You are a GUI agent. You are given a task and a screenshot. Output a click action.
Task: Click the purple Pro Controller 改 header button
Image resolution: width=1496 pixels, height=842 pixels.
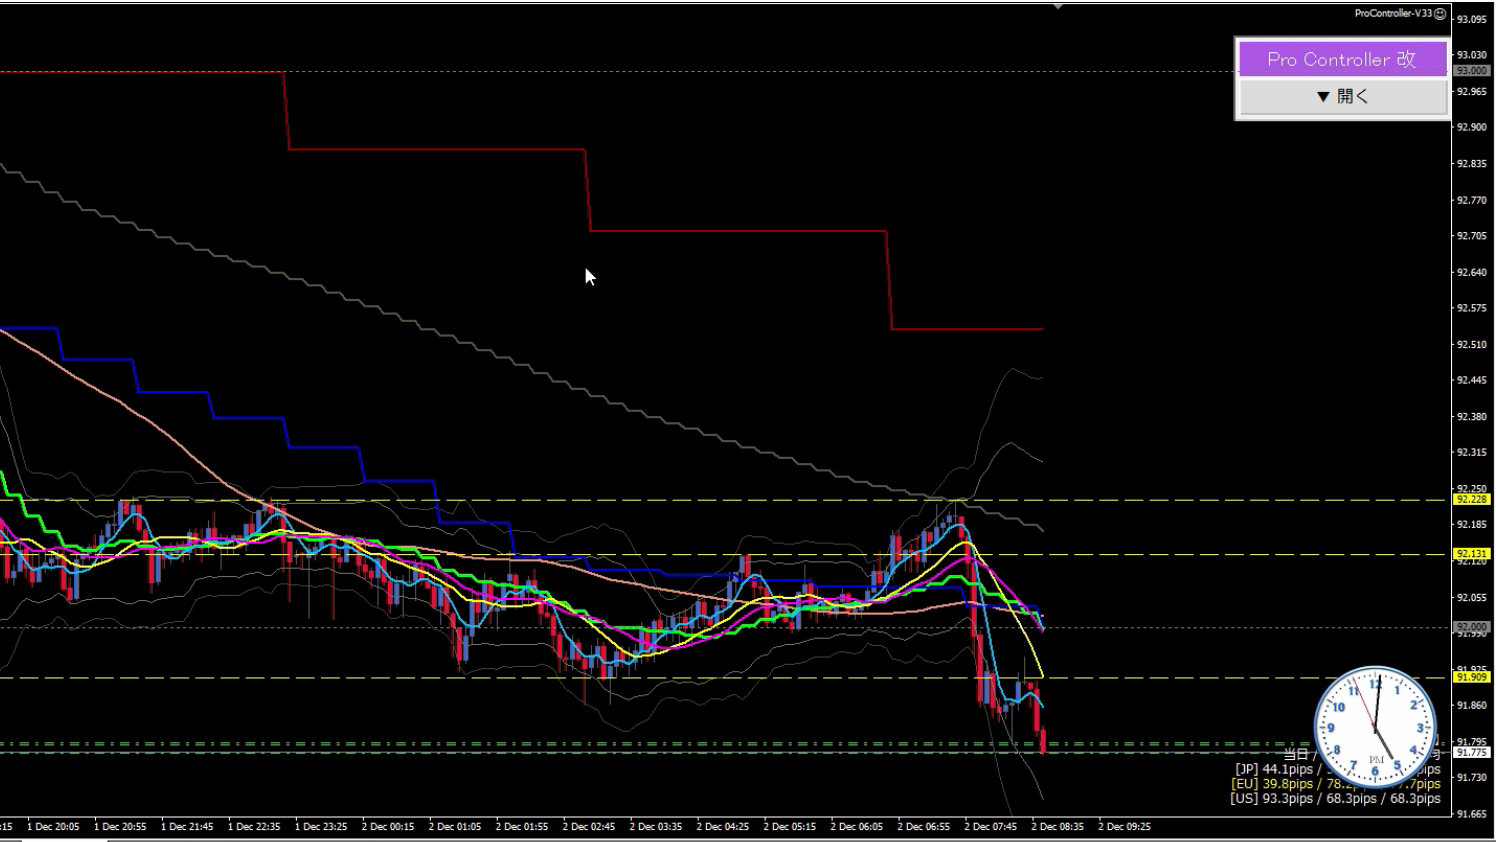(1342, 59)
